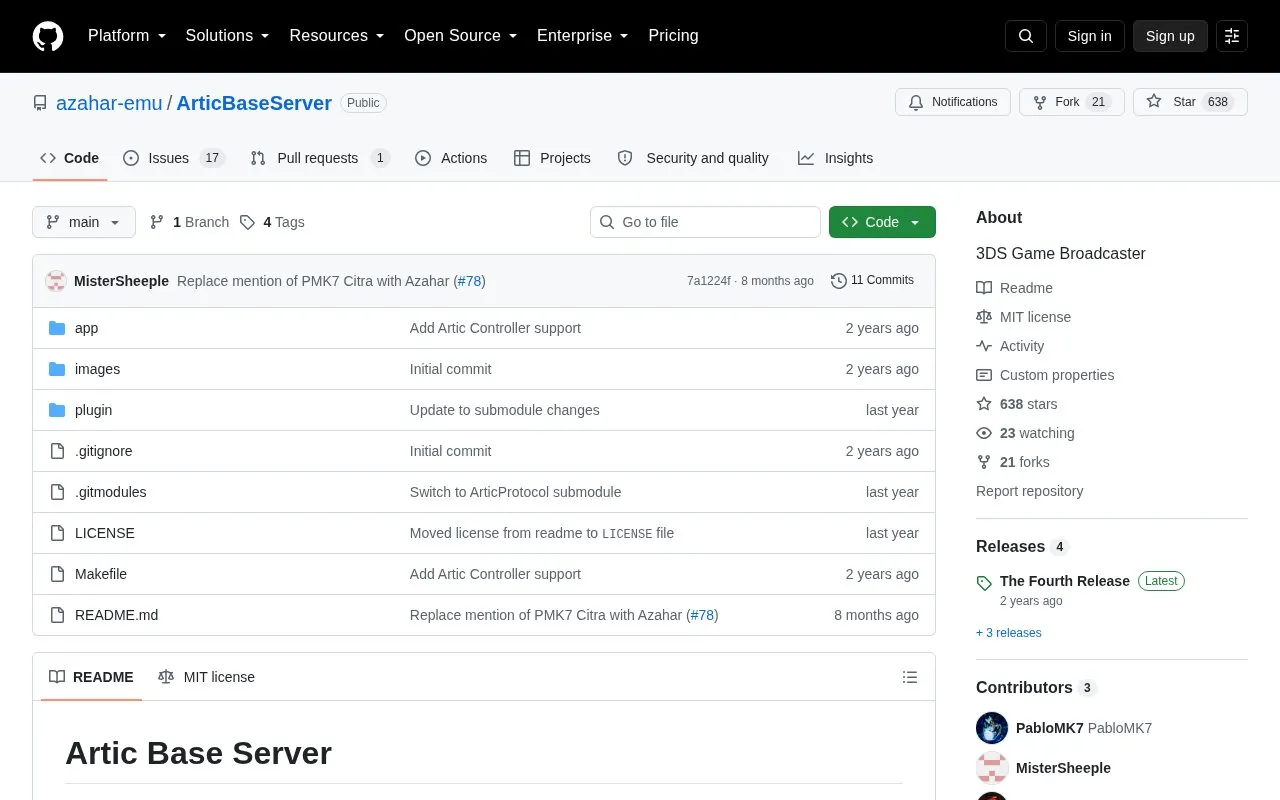
Task: Go to the Pricing page
Action: click(673, 36)
